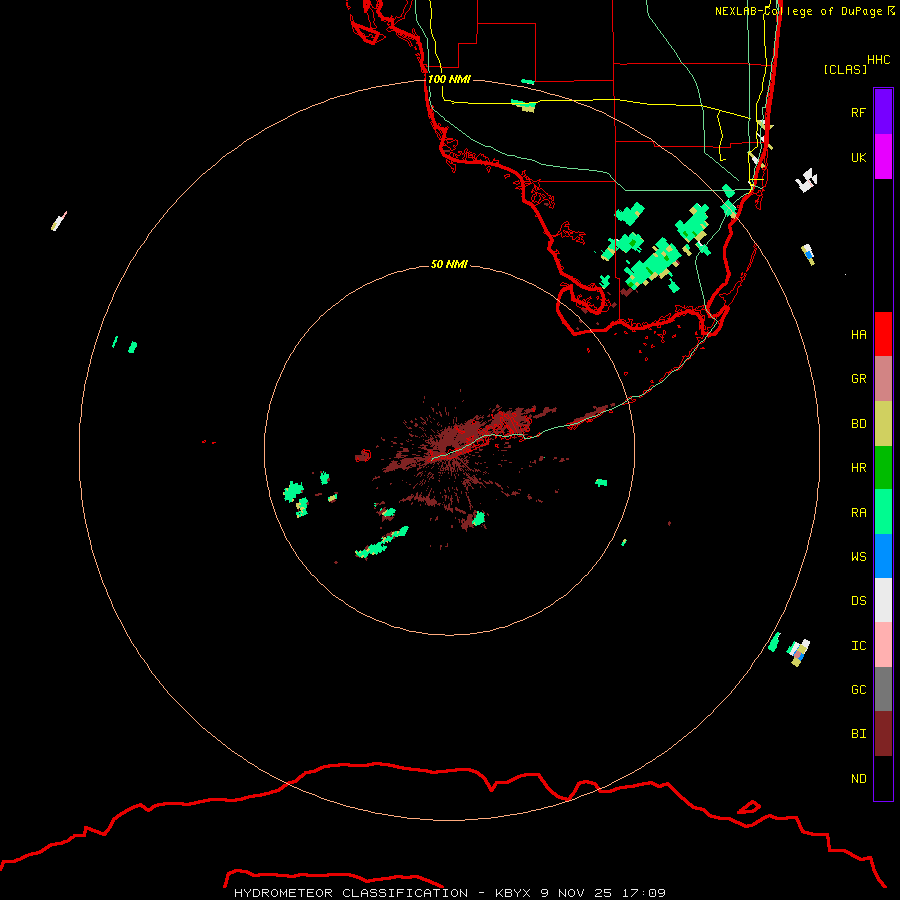Click the BD legend label

point(858,424)
